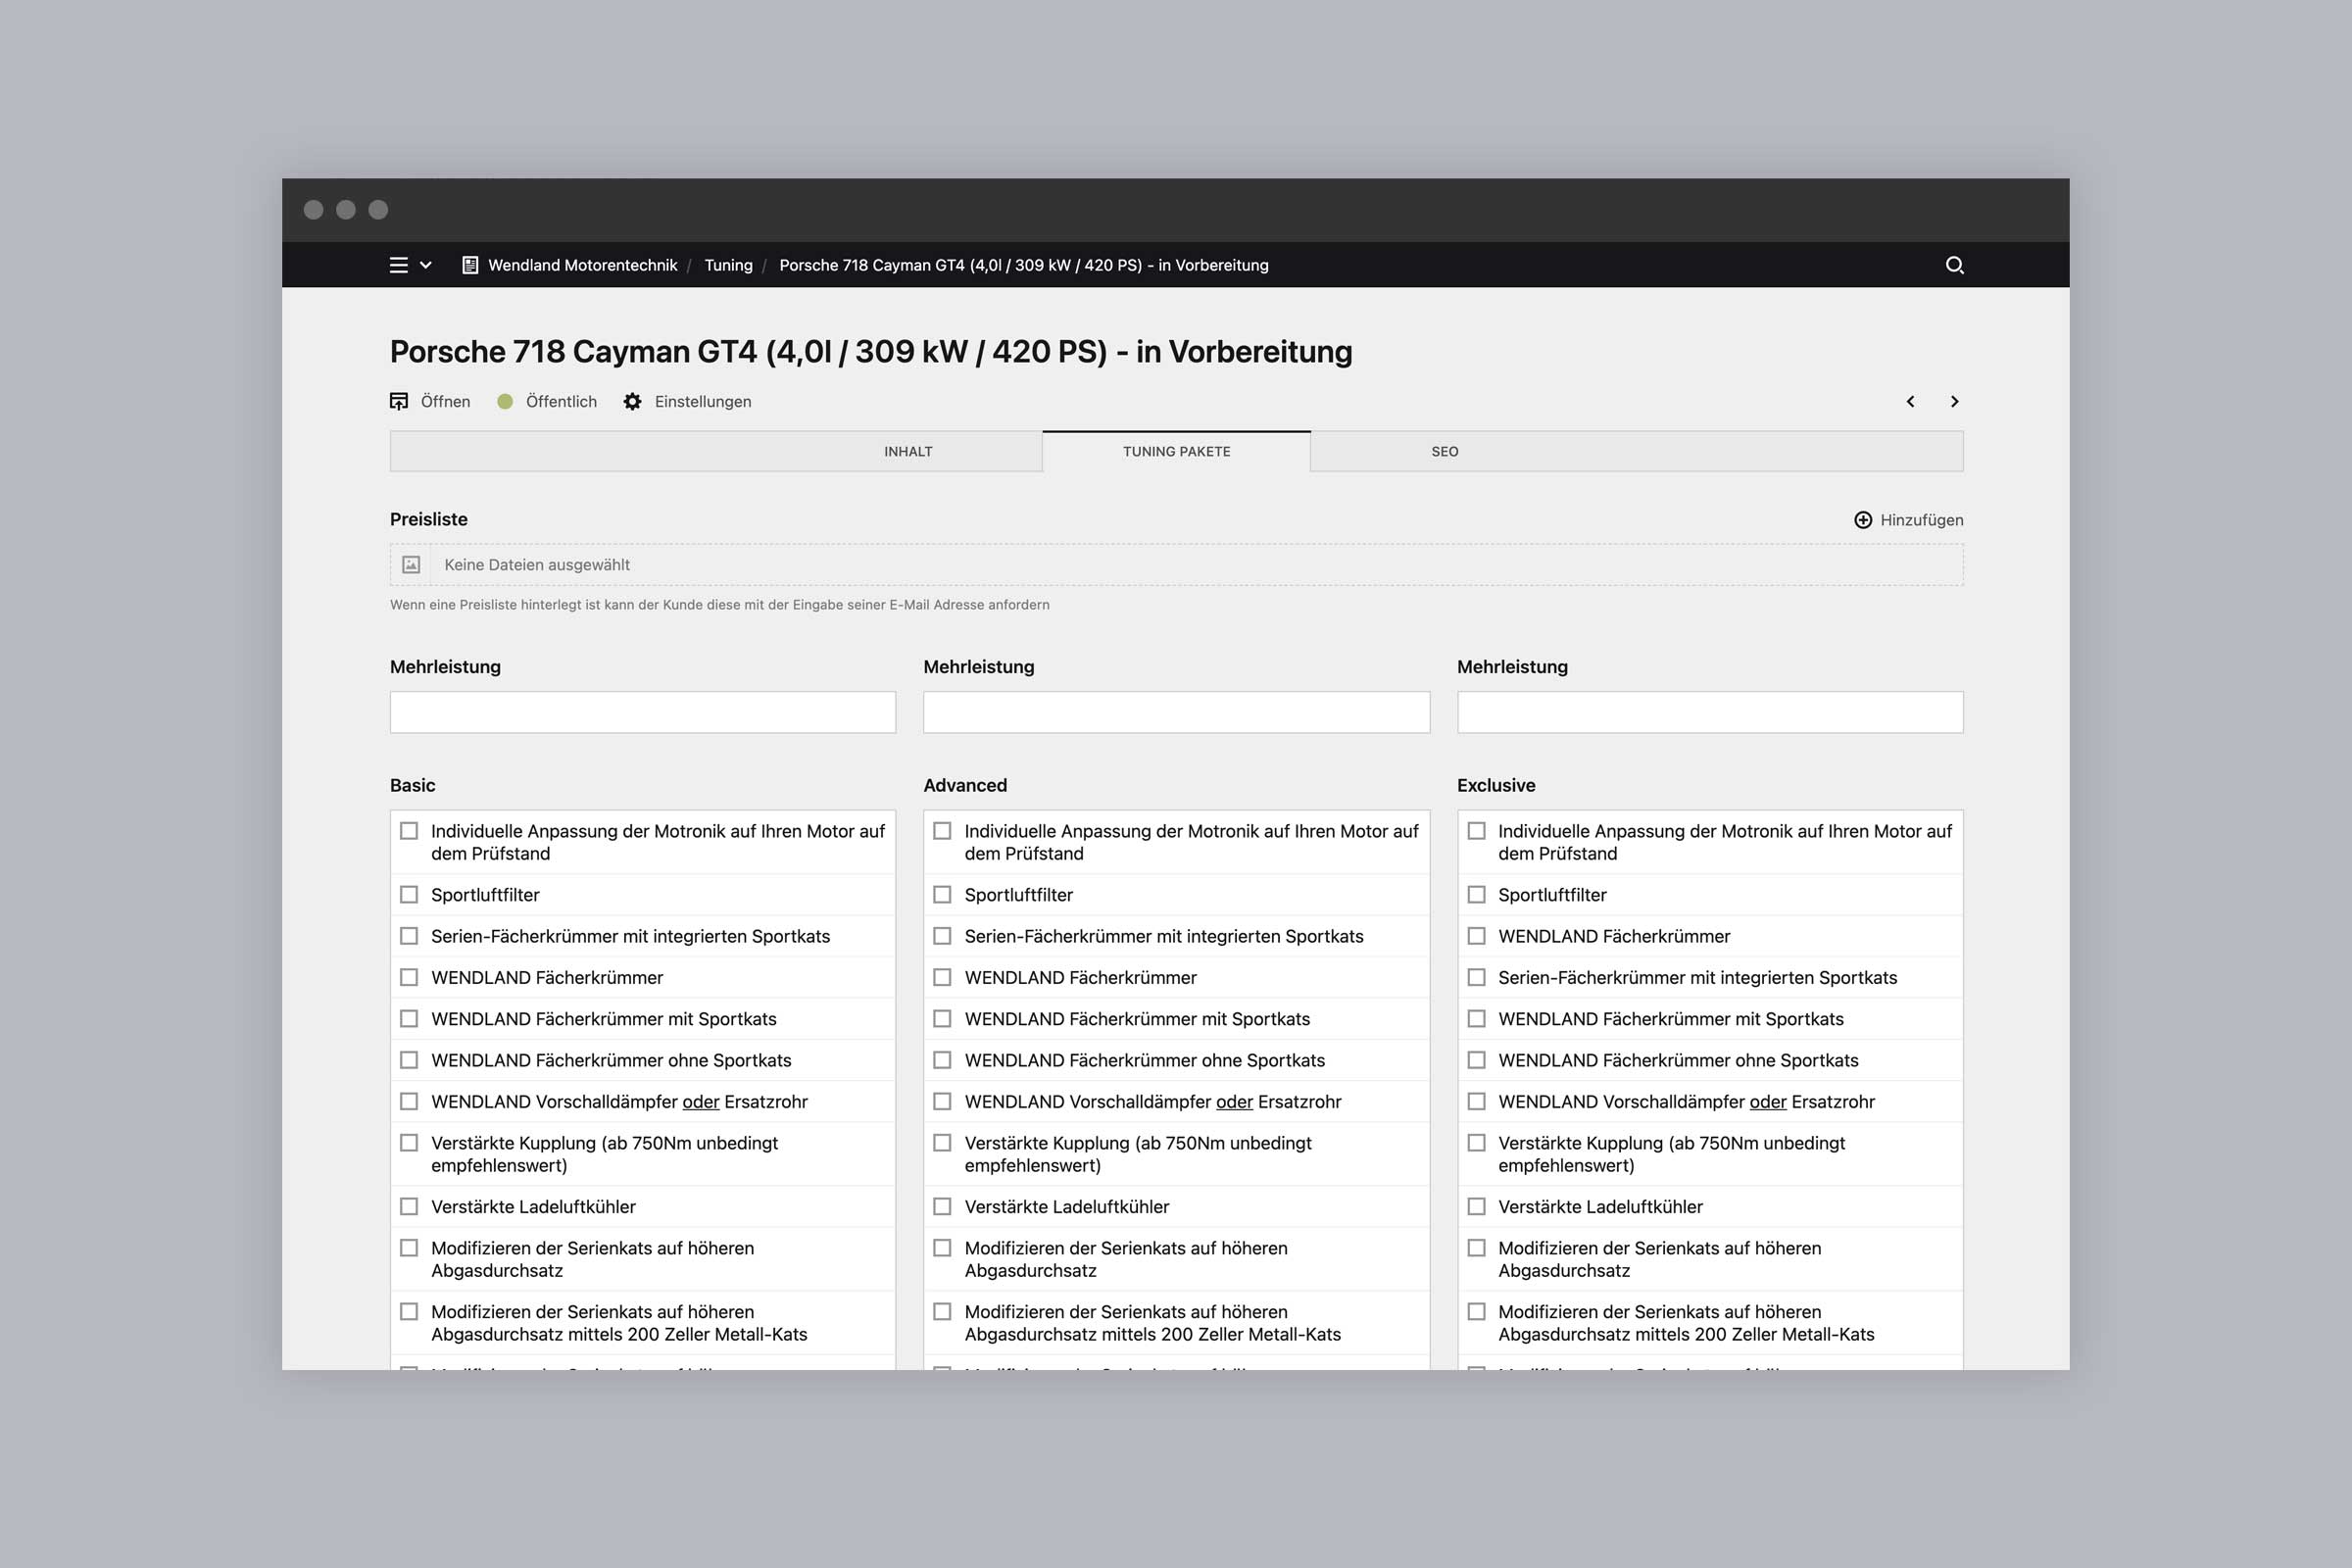Click the page icon before Wendland Motorentechnik
This screenshot has height=1568, width=2352.
(x=470, y=265)
